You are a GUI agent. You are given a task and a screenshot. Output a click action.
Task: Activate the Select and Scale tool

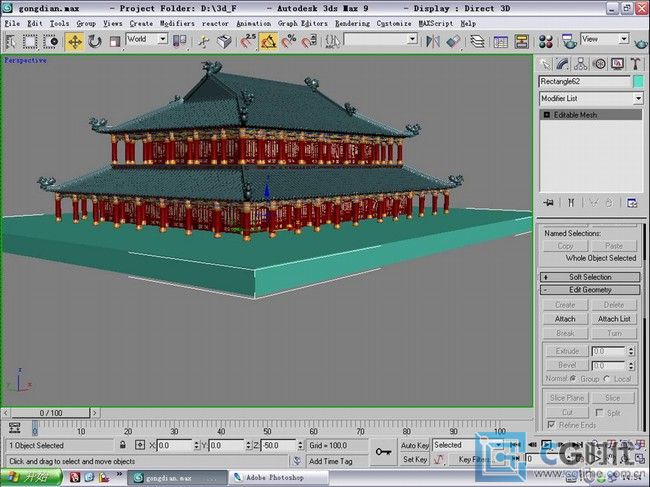[x=114, y=41]
